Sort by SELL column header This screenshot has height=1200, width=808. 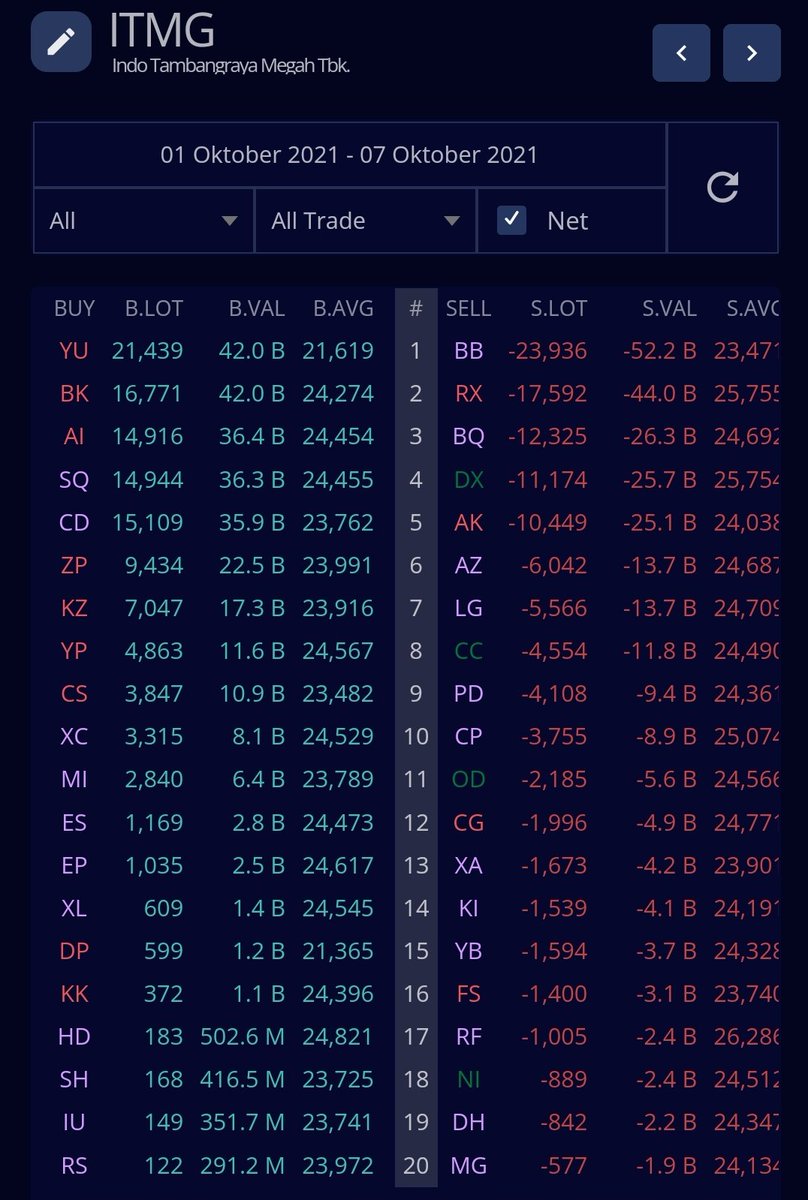pos(468,309)
